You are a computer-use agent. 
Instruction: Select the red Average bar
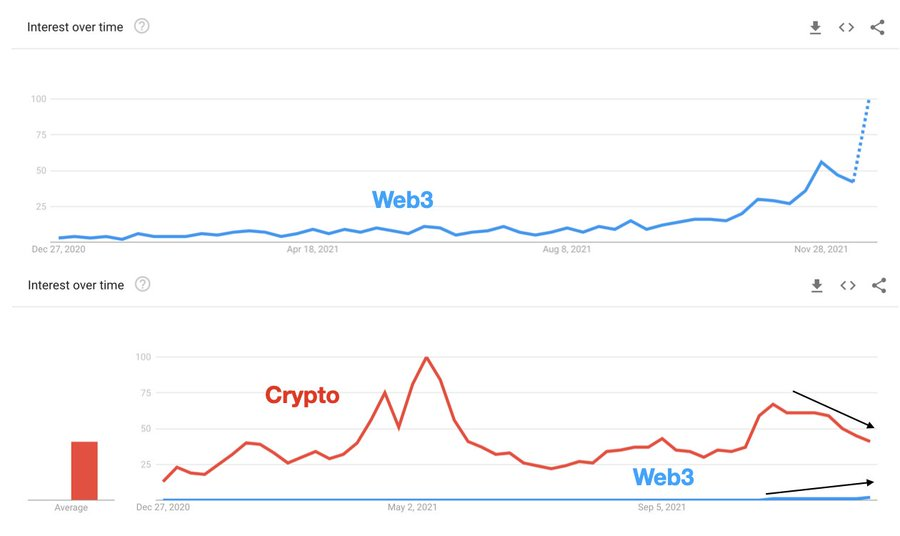(x=84, y=471)
